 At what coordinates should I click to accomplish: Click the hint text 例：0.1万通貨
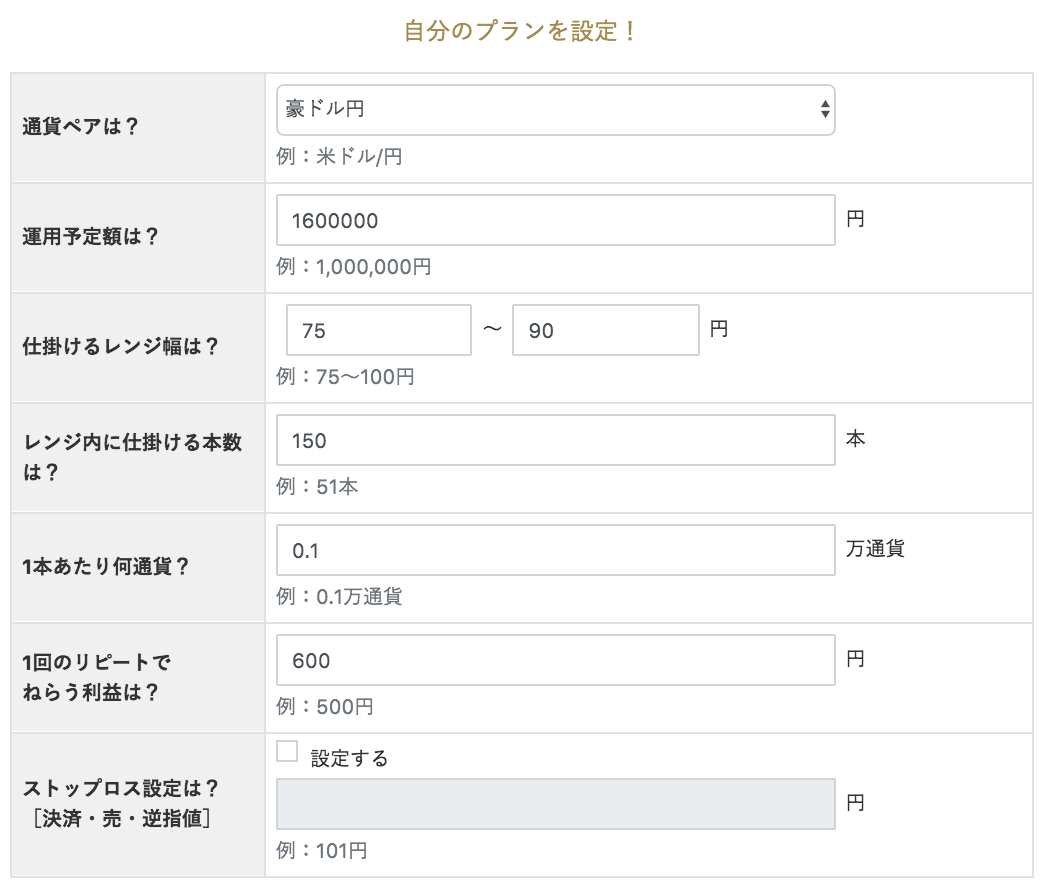pos(339,597)
